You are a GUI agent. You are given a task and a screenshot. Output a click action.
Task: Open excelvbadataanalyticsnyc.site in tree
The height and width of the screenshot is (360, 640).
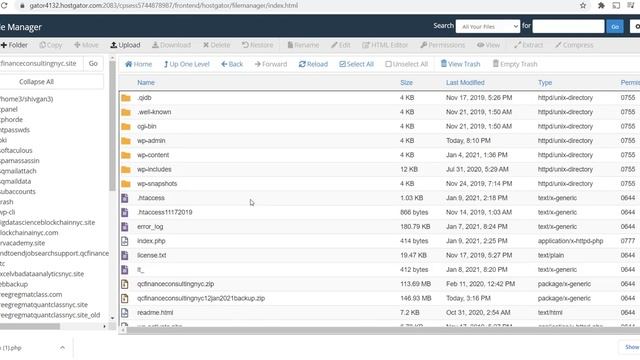pos(42,274)
